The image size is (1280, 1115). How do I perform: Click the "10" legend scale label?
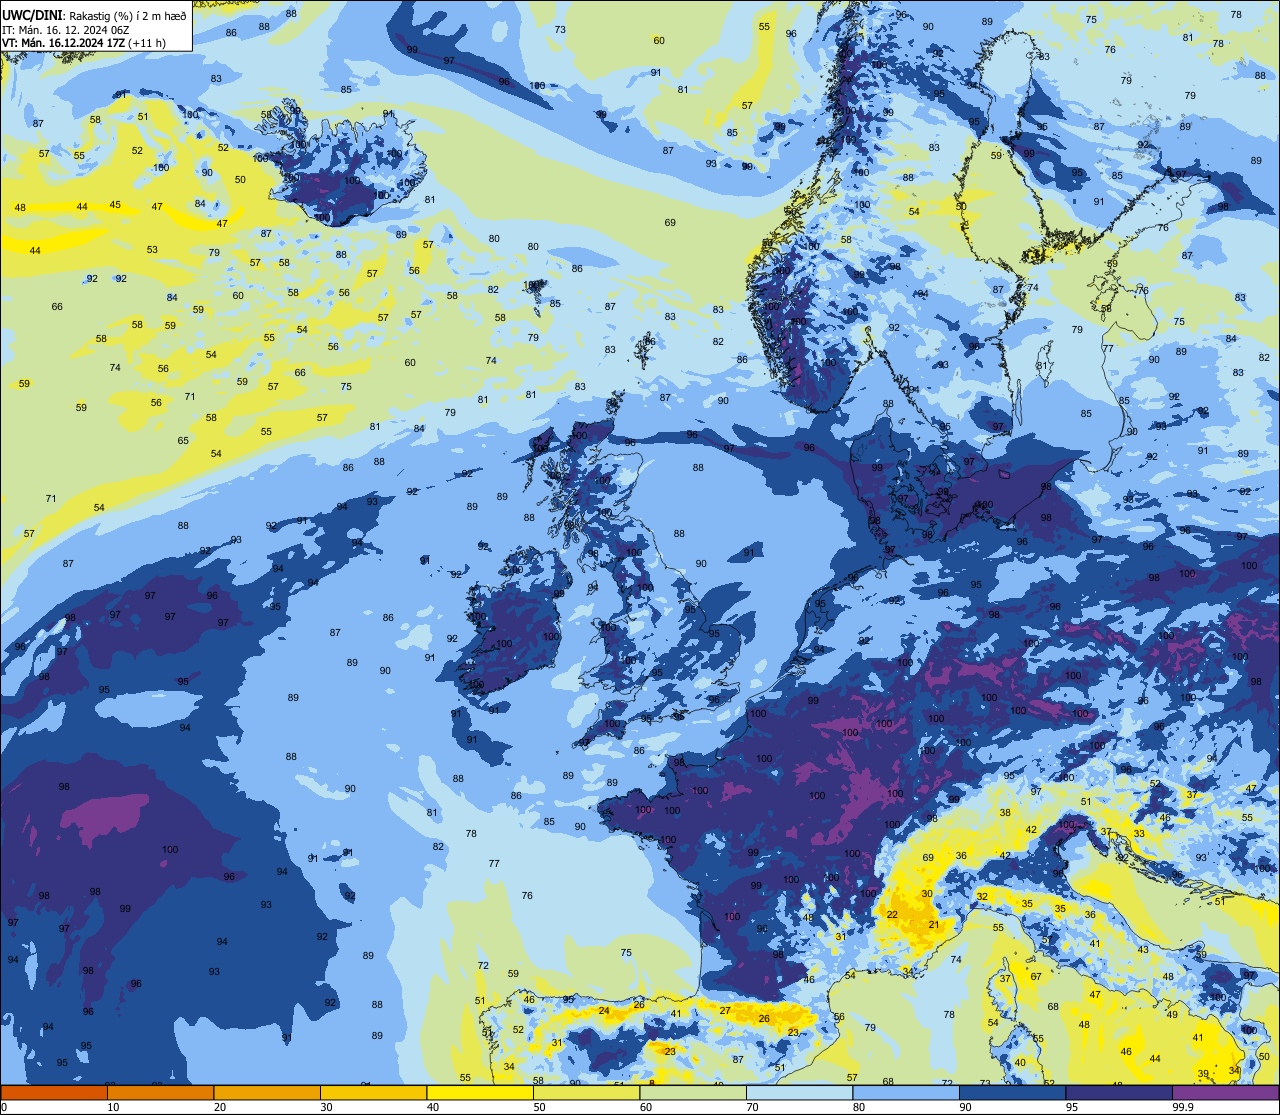(113, 1107)
